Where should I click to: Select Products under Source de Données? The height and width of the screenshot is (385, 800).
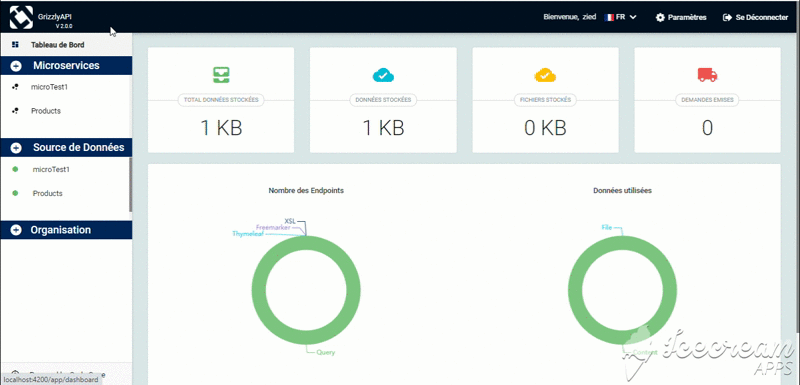click(x=48, y=193)
